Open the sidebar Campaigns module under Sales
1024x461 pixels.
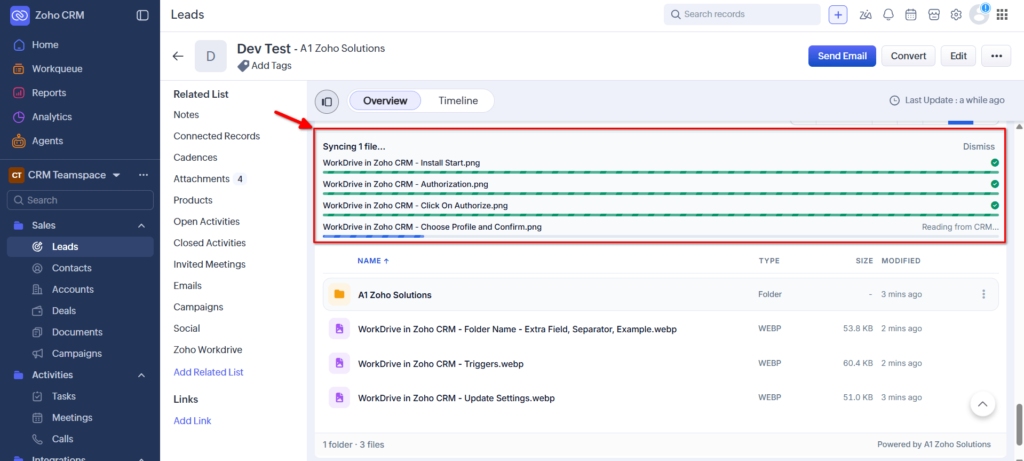click(x=76, y=353)
